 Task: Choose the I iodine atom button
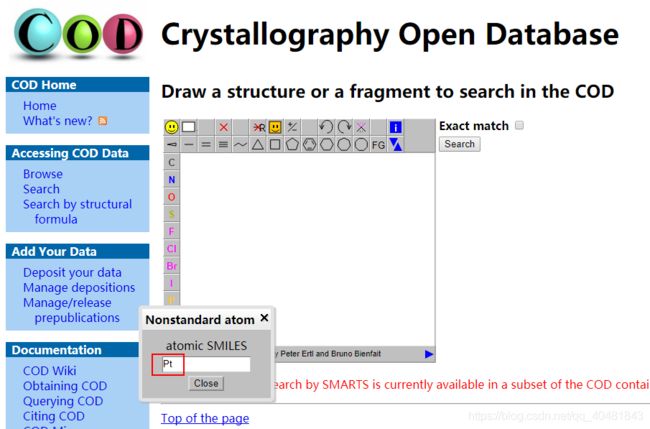(172, 283)
